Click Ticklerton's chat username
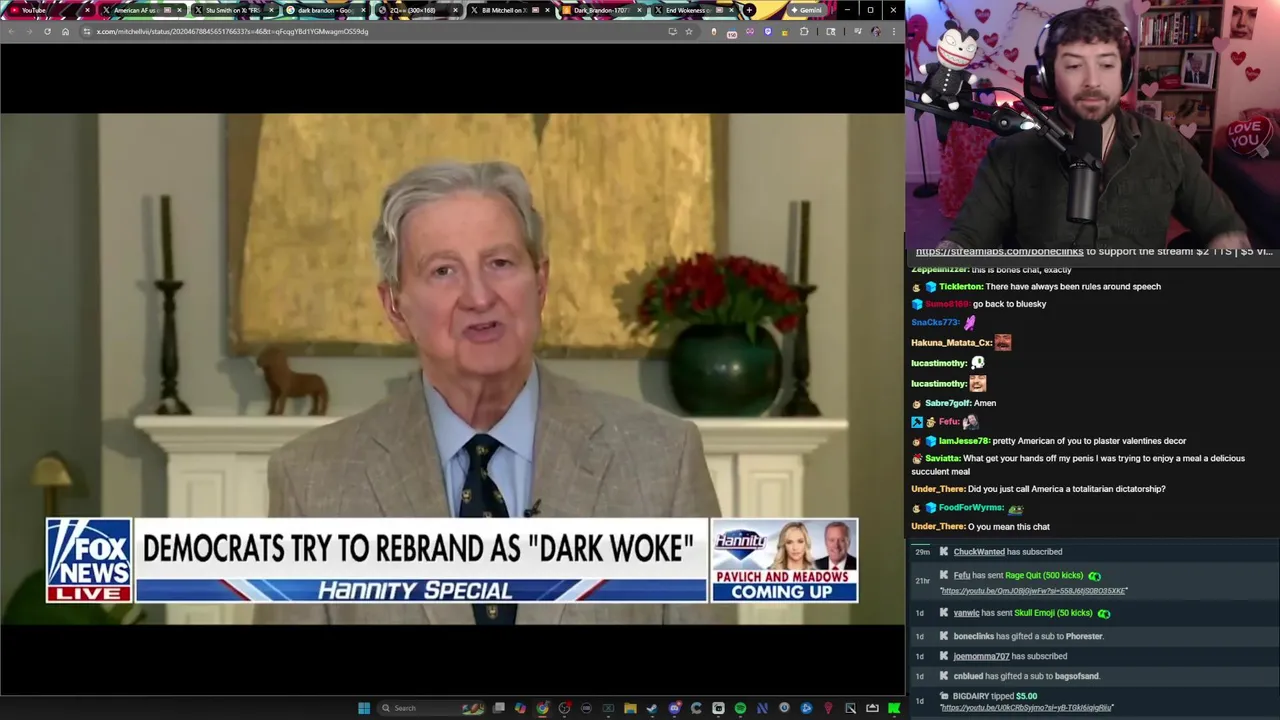Viewport: 1280px width, 720px height. (x=960, y=287)
